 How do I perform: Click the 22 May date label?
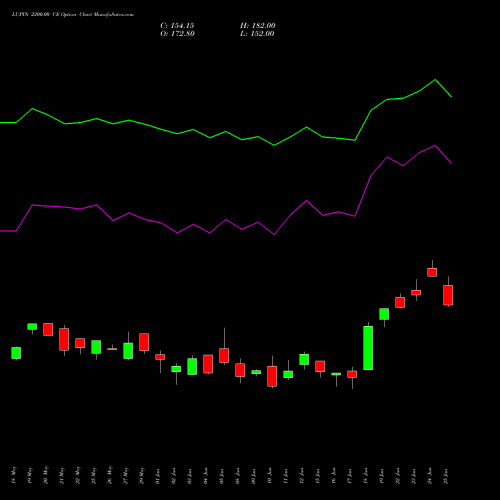click(78, 475)
